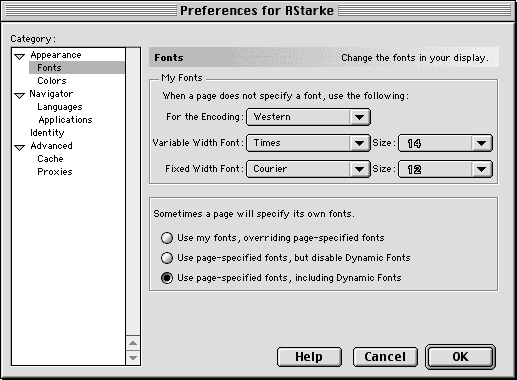Click the Category: label
Screen dimensions: 517x380
point(33,39)
